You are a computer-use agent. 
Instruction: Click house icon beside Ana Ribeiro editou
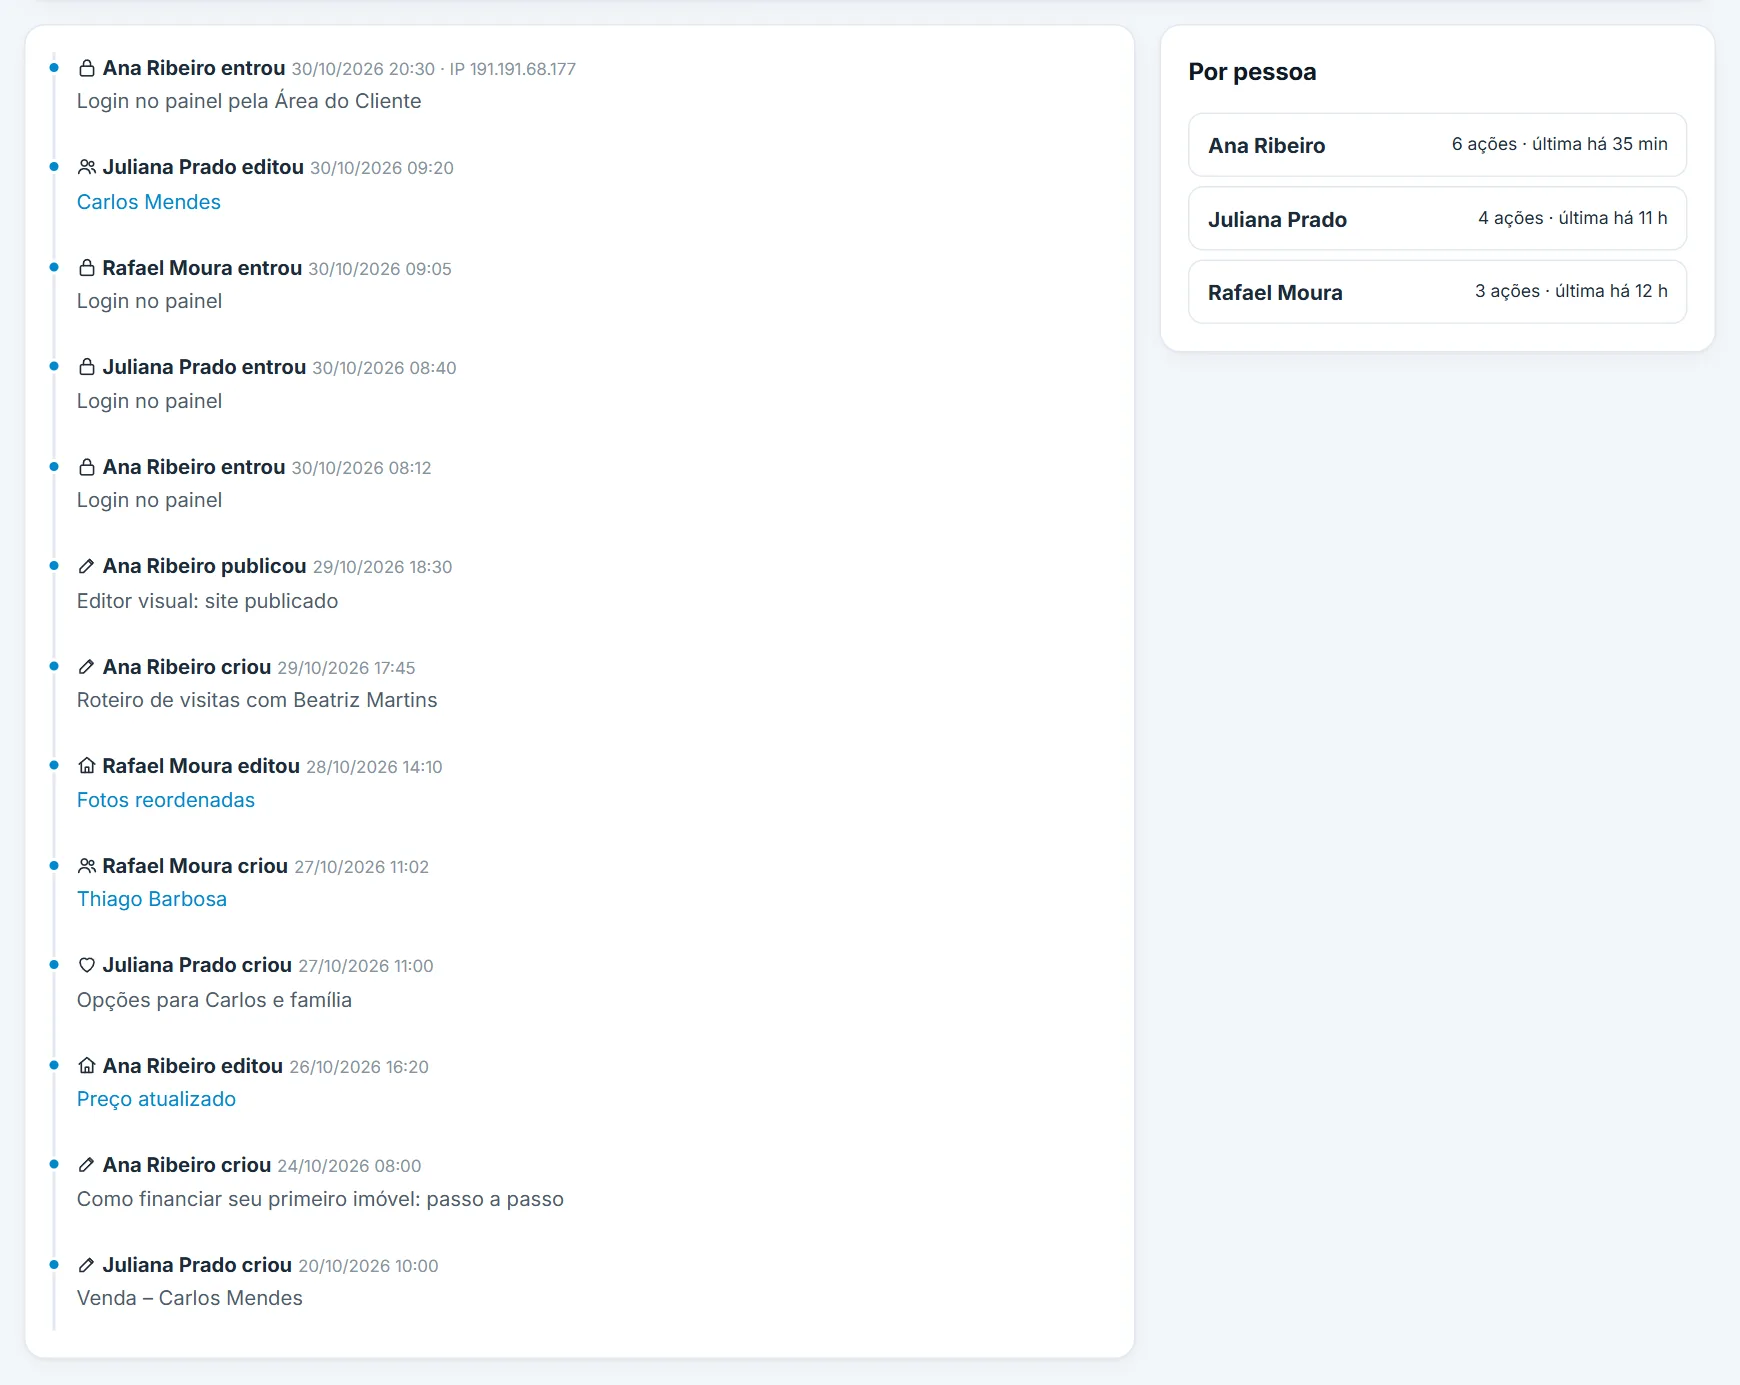(87, 1066)
